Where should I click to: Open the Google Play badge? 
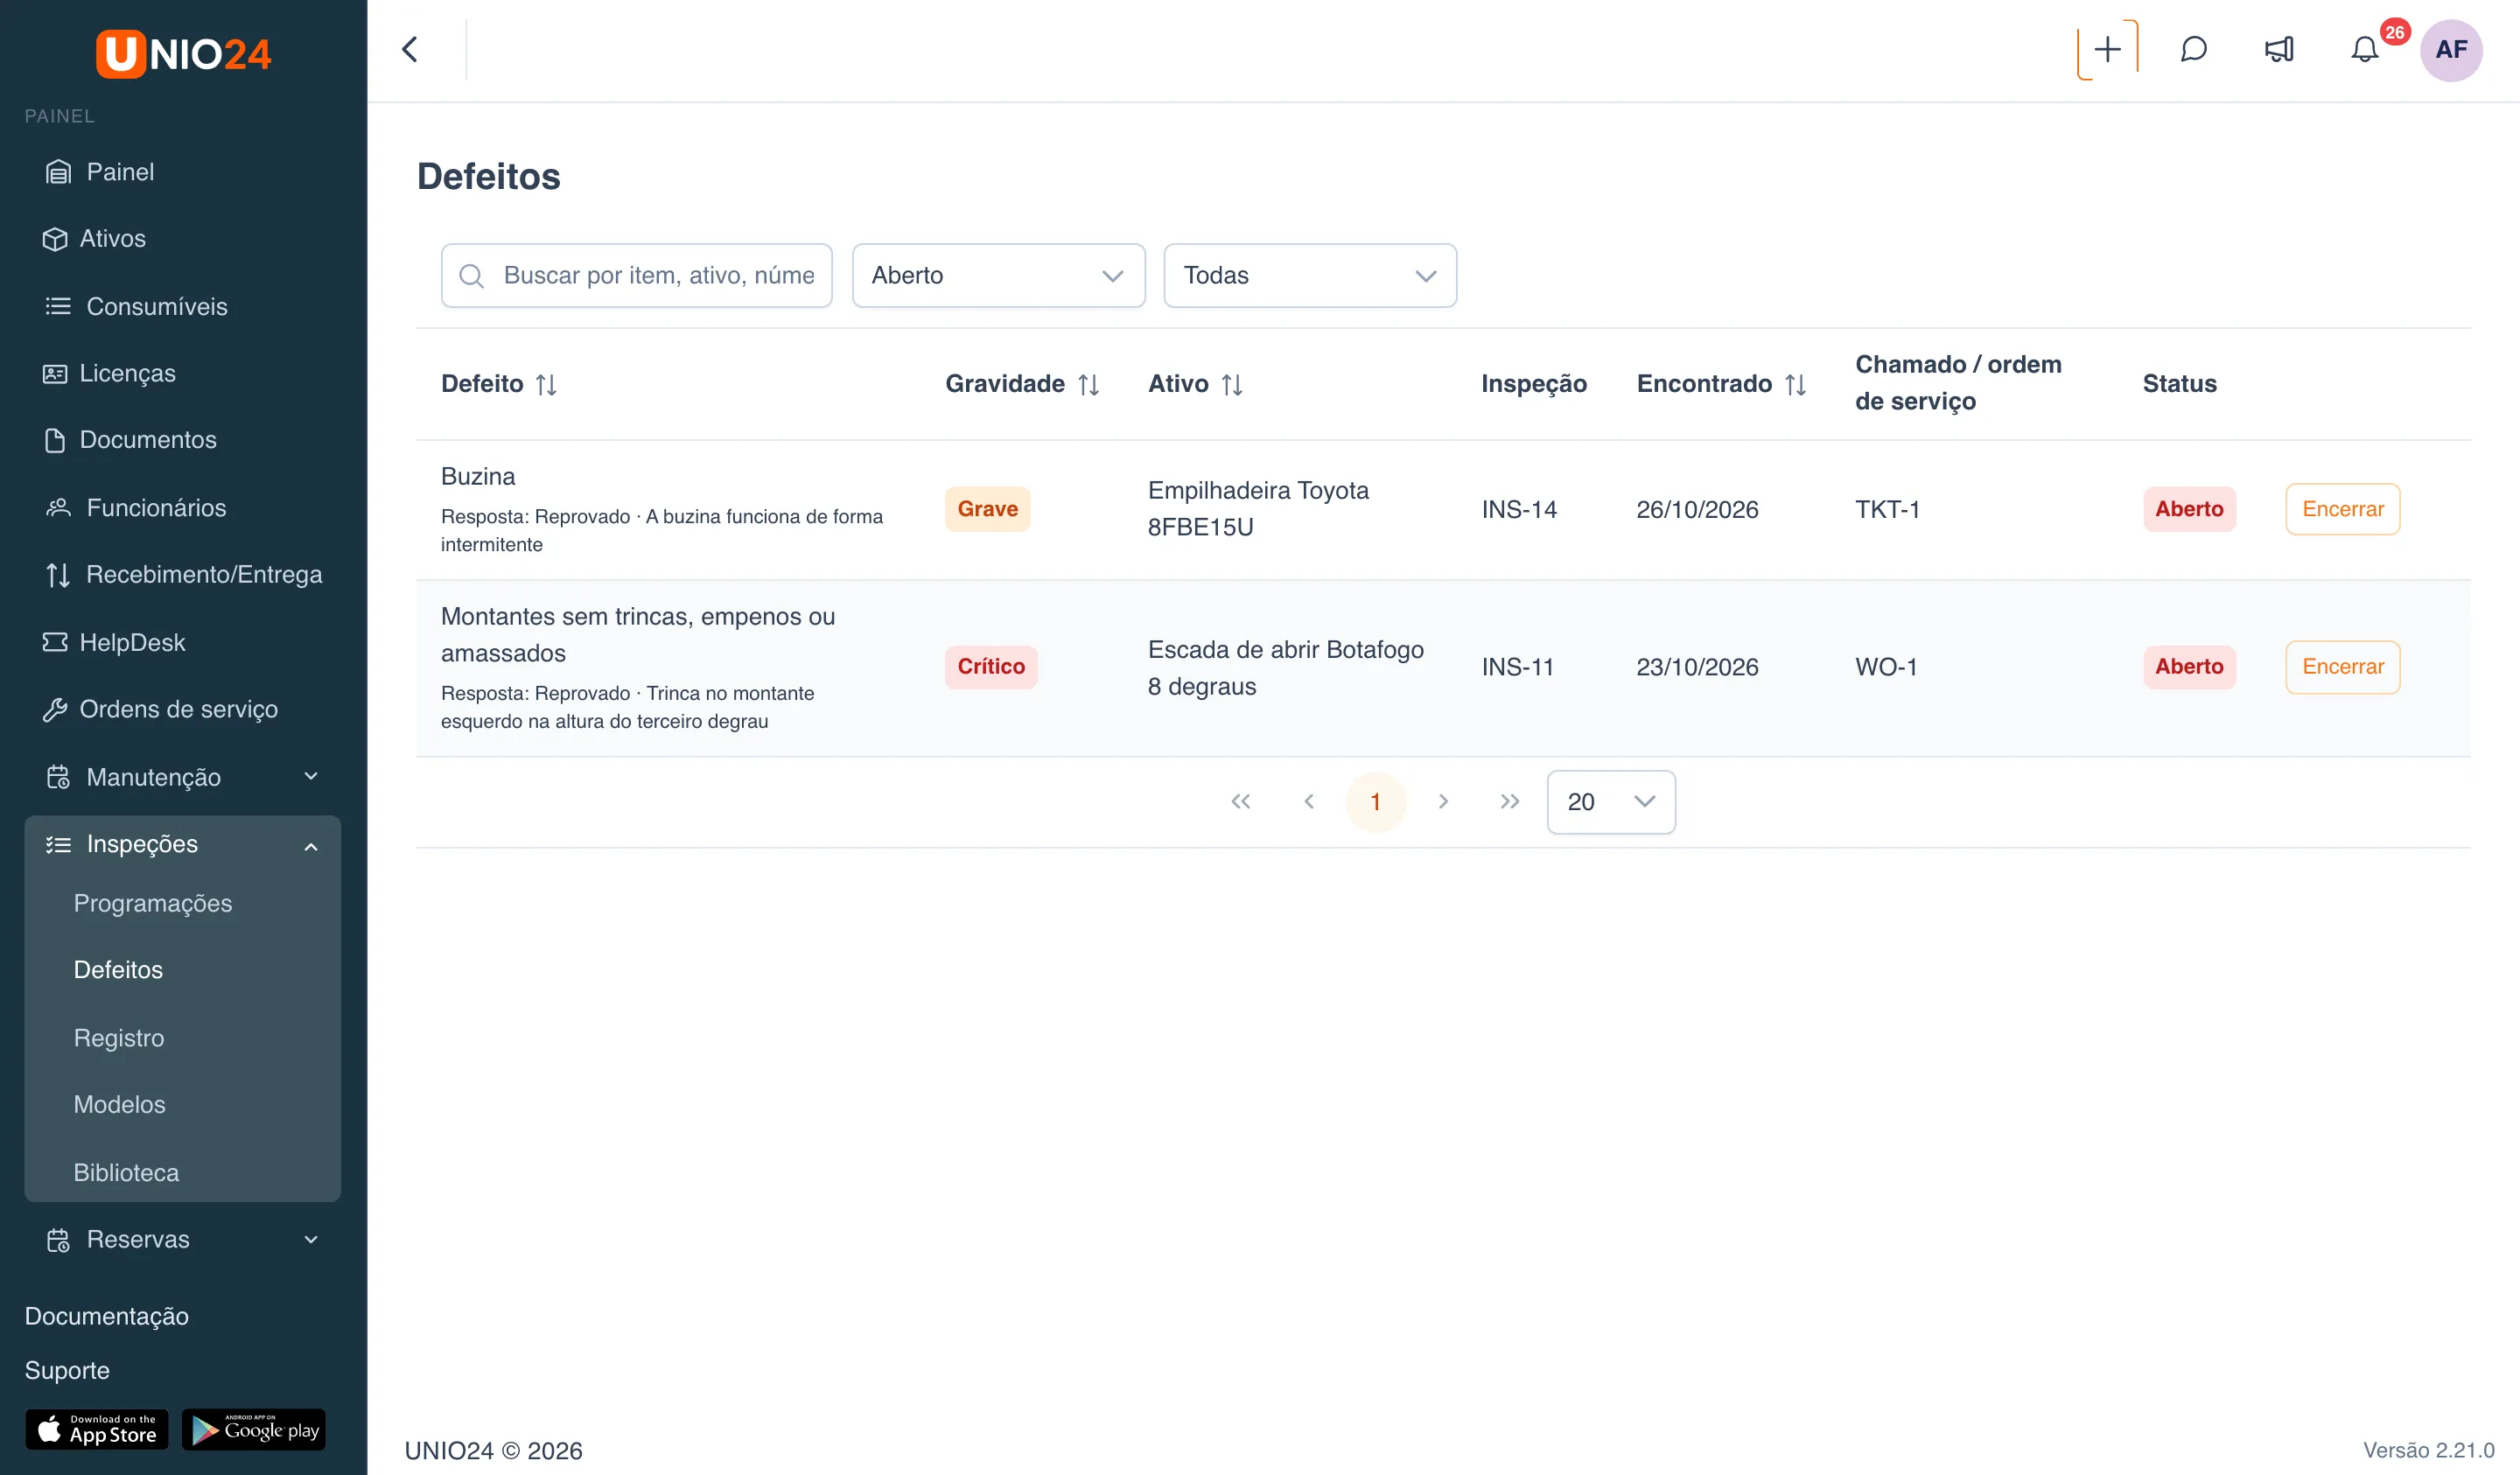[x=254, y=1430]
